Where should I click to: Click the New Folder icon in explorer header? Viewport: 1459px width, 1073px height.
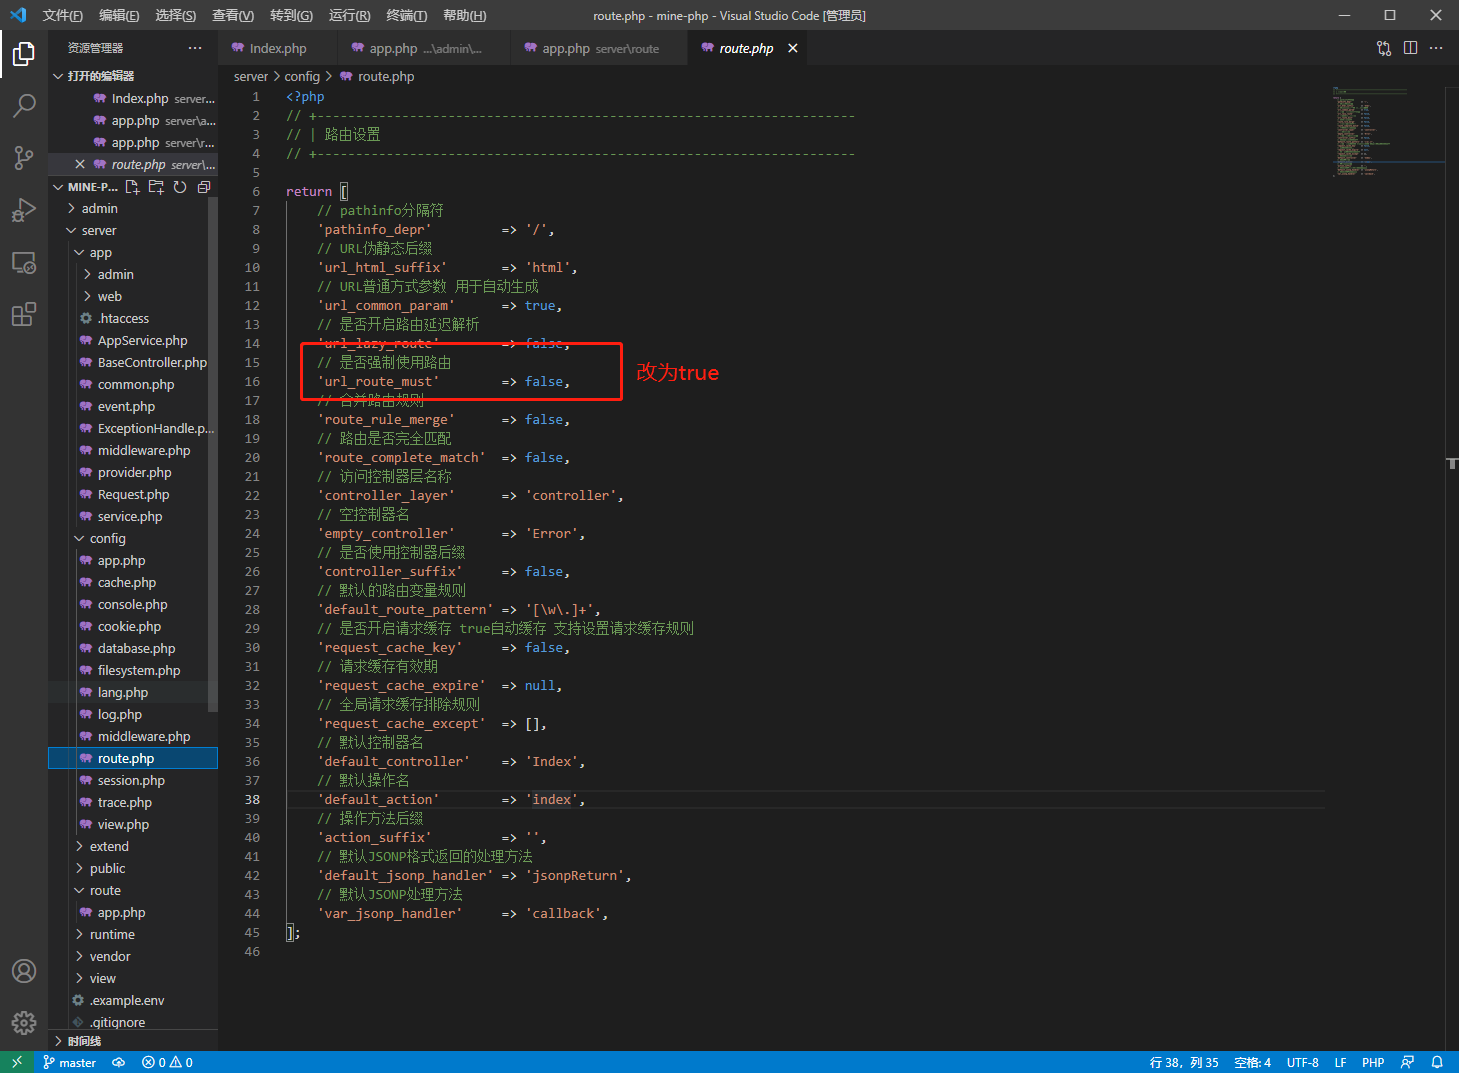click(156, 187)
